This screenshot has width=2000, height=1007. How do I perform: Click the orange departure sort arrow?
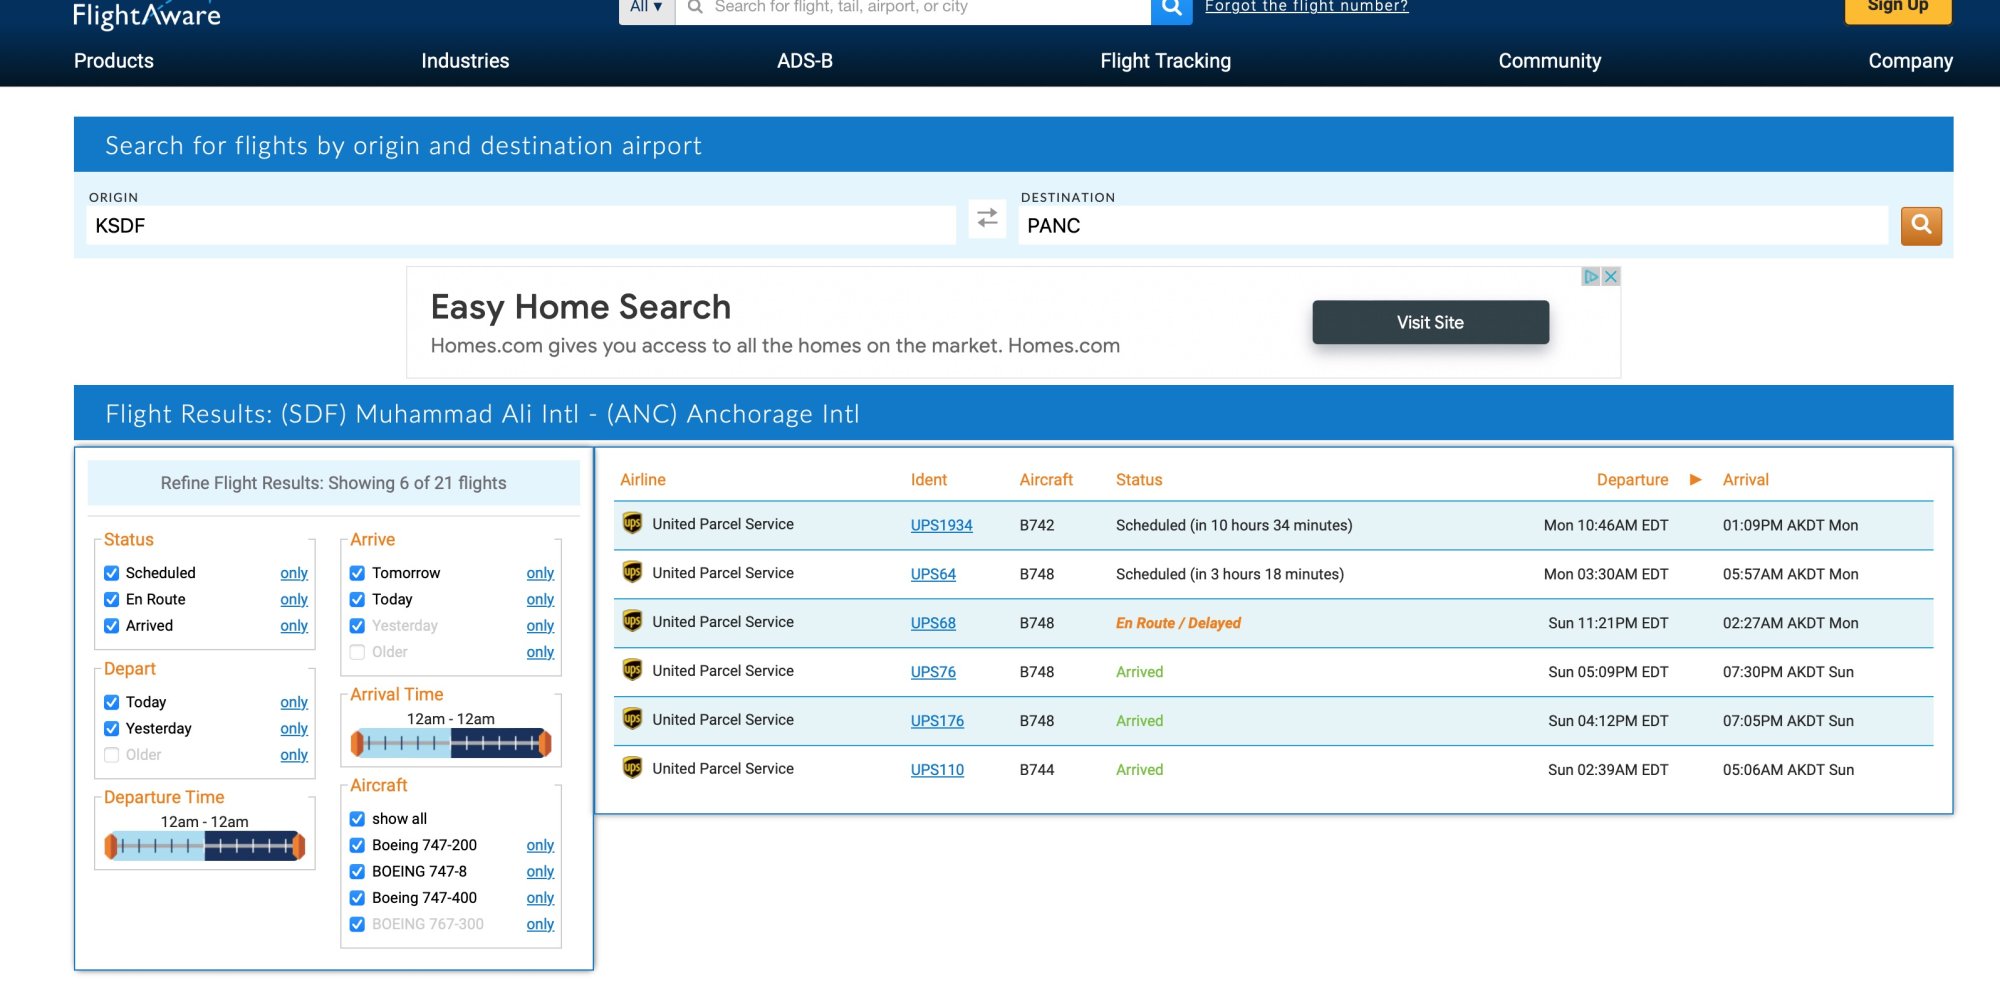tap(1695, 480)
